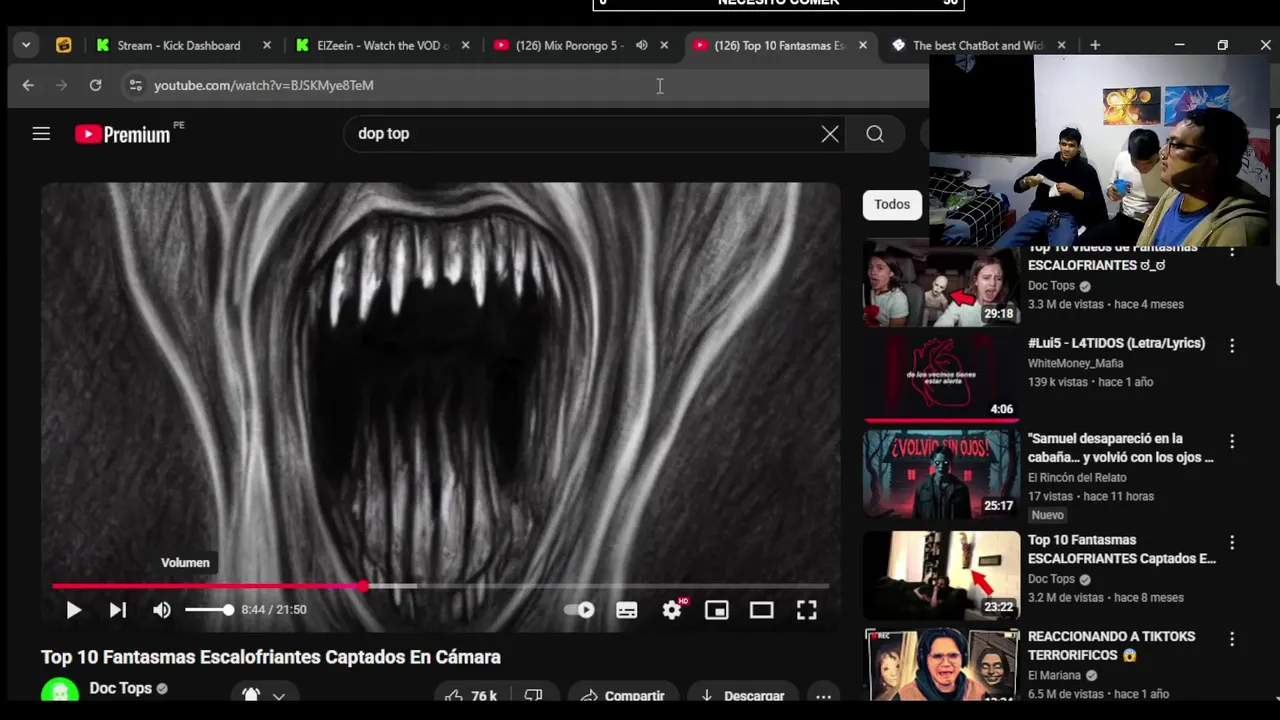Click the El Rincón del Relato channel
The height and width of the screenshot is (720, 1280).
coord(1077,477)
